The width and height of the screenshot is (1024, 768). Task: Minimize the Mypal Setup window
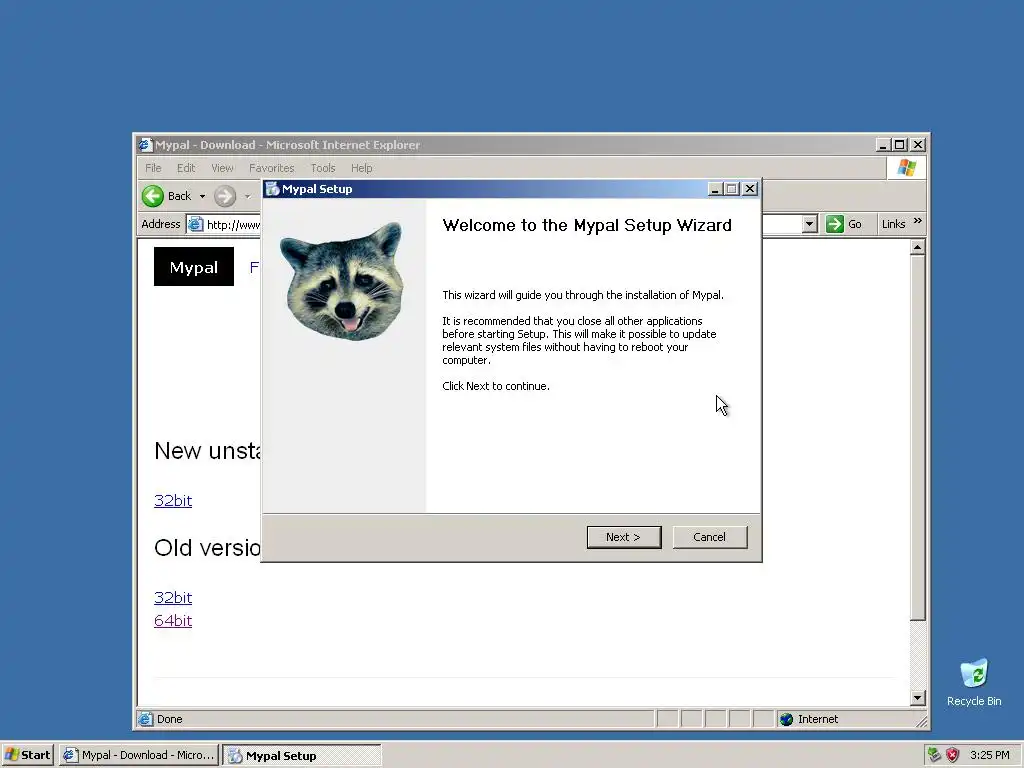tap(715, 189)
